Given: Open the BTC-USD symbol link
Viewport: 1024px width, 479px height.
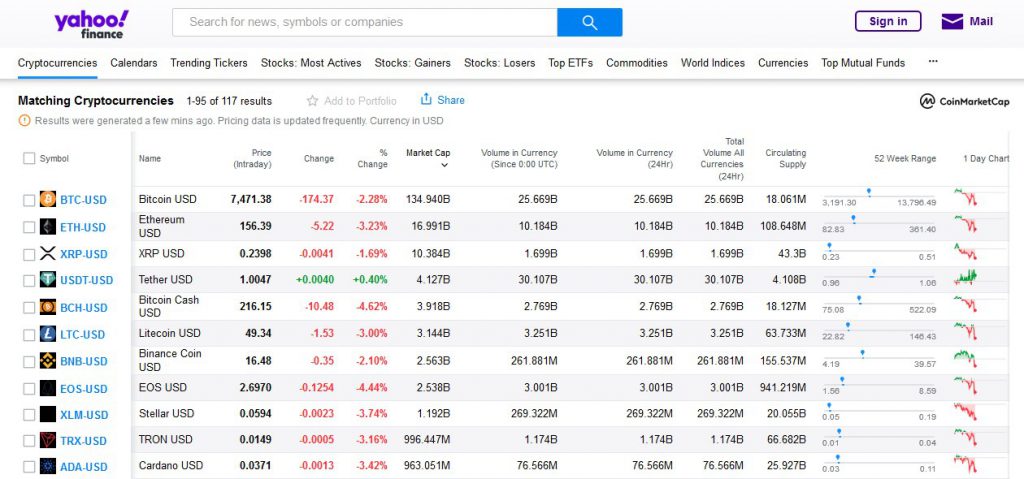Looking at the screenshot, I should coord(84,200).
